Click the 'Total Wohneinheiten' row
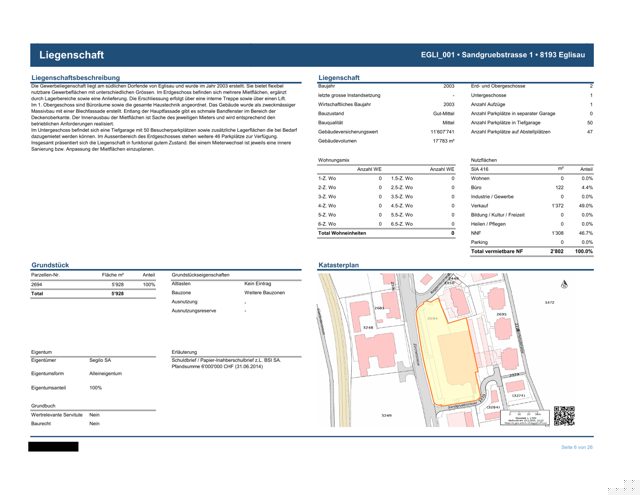This screenshot has width=640, height=495. pyautogui.click(x=386, y=233)
